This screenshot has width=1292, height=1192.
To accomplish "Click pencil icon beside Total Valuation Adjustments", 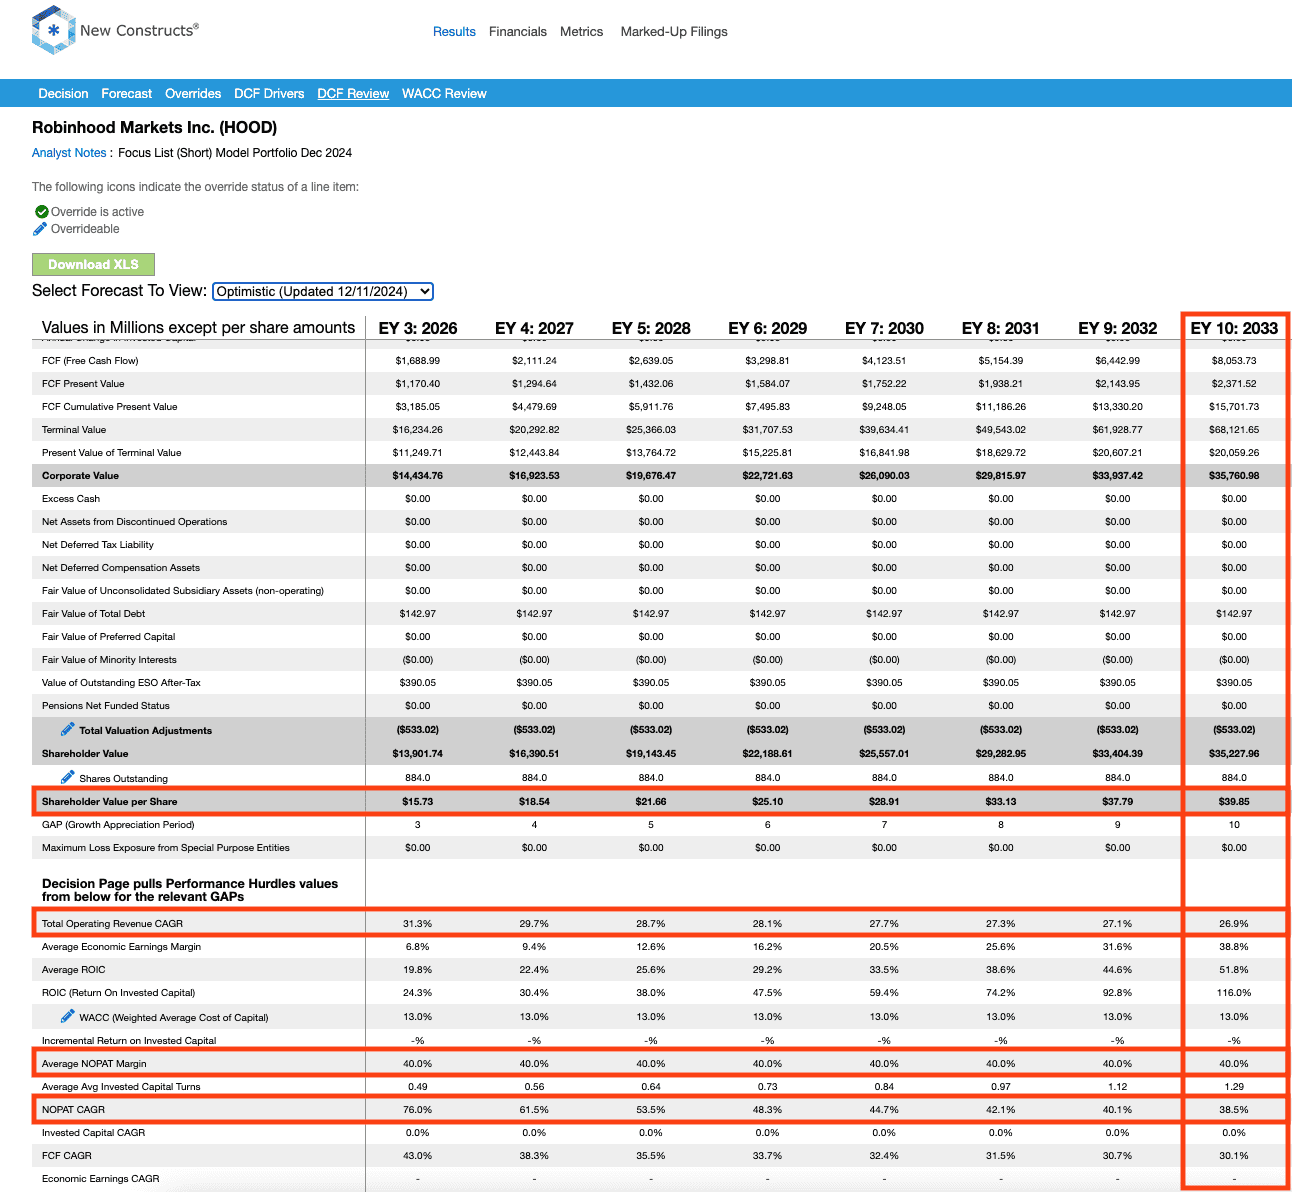I will pos(67,730).
